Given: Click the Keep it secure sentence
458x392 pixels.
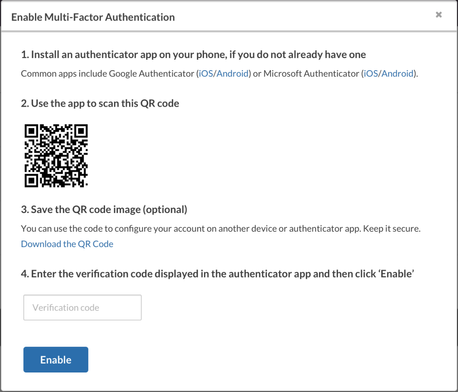Looking at the screenshot, I should [x=392, y=229].
